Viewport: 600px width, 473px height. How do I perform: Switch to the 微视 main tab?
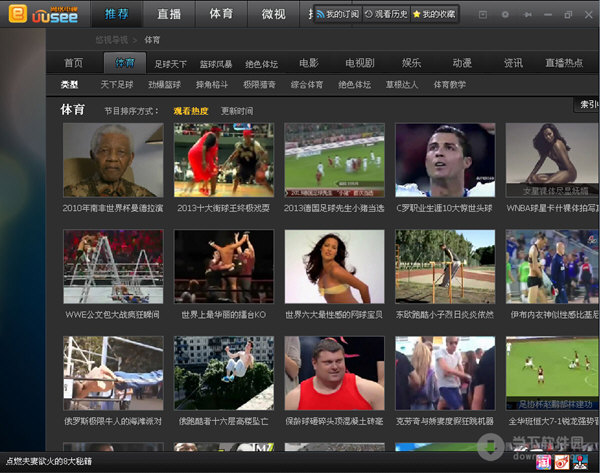273,14
